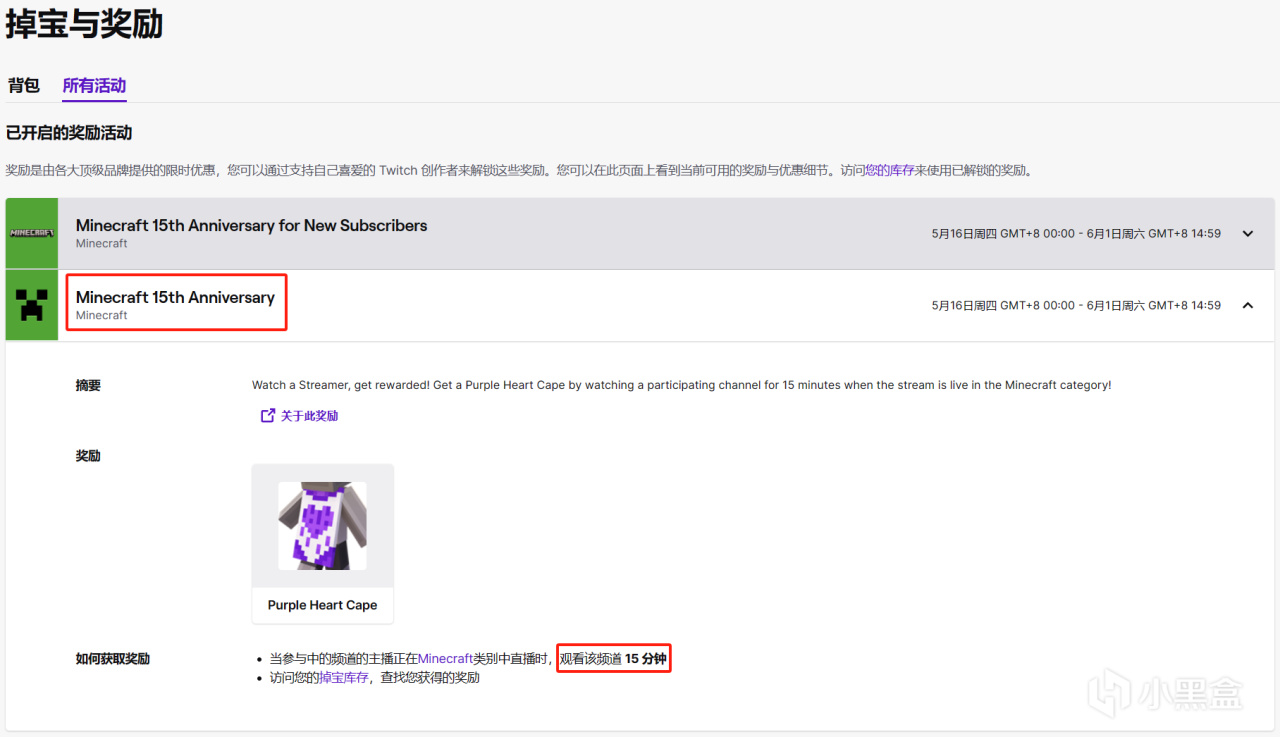The width and height of the screenshot is (1280, 737).
Task: Click the Minecraft 15th Anniversary date range
Action: click(x=1076, y=305)
